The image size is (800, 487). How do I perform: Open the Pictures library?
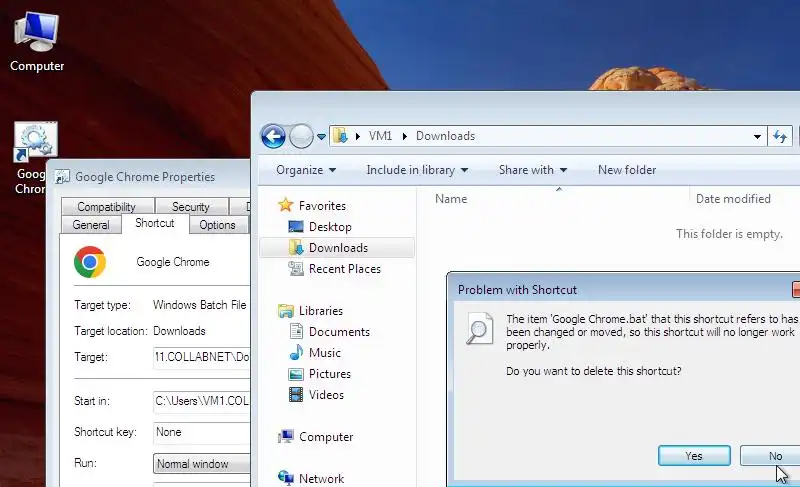pyautogui.click(x=330, y=374)
